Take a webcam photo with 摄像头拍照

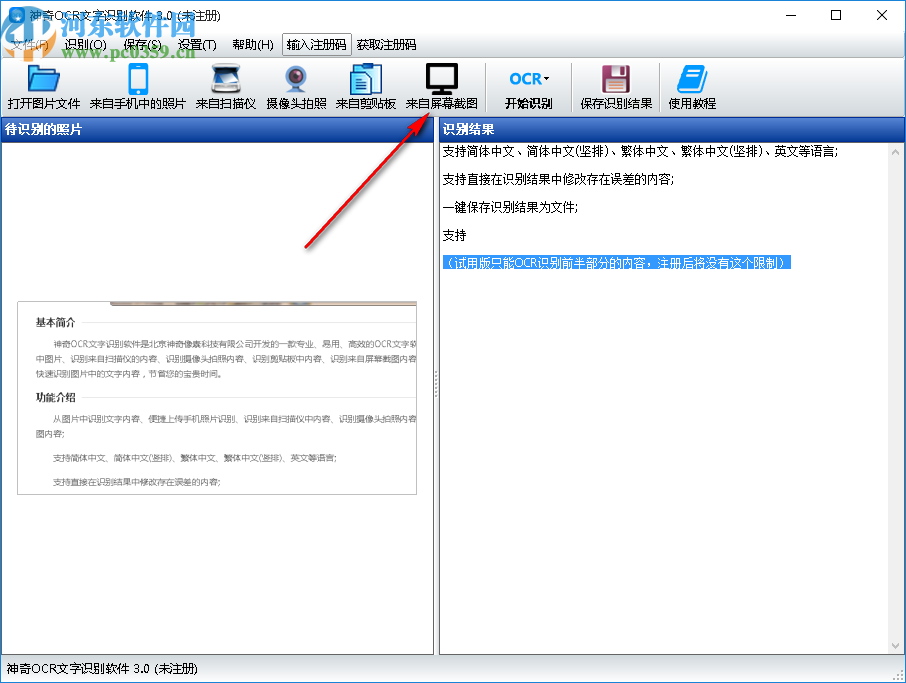point(296,88)
